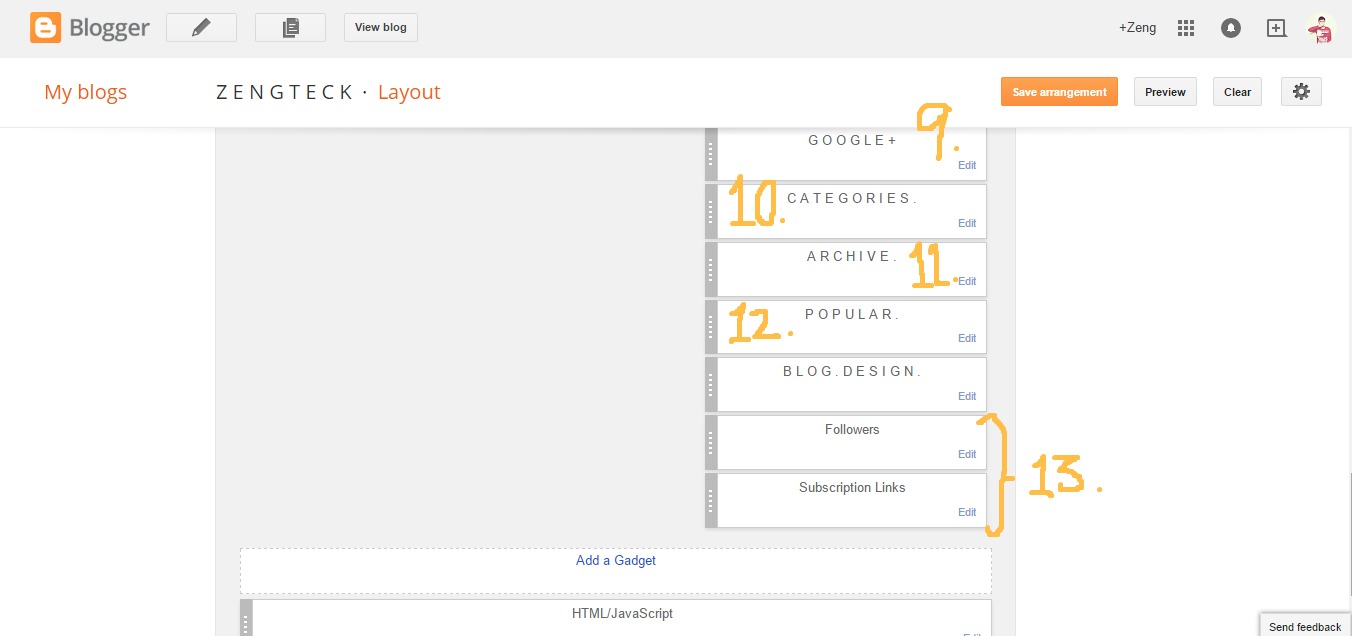Open the settings gear menu
The width and height of the screenshot is (1352, 636).
pyautogui.click(x=1301, y=92)
